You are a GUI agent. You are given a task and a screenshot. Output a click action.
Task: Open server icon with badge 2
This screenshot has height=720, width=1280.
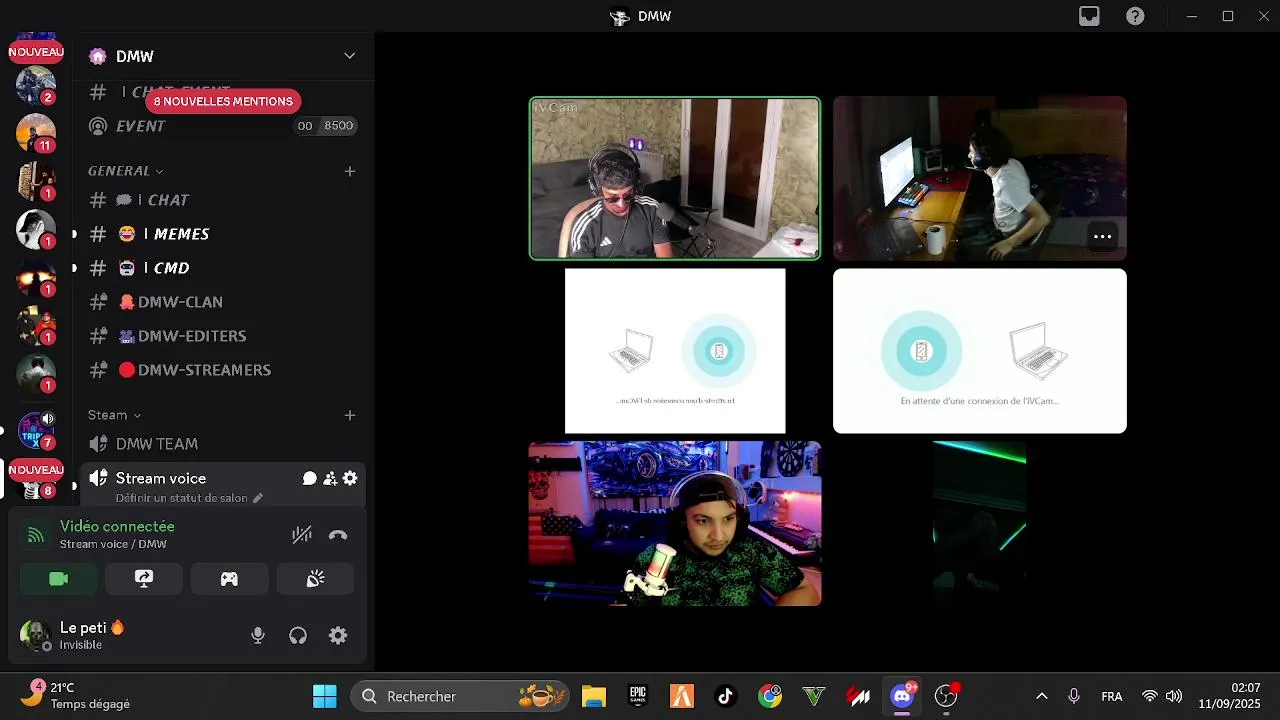pyautogui.click(x=36, y=85)
